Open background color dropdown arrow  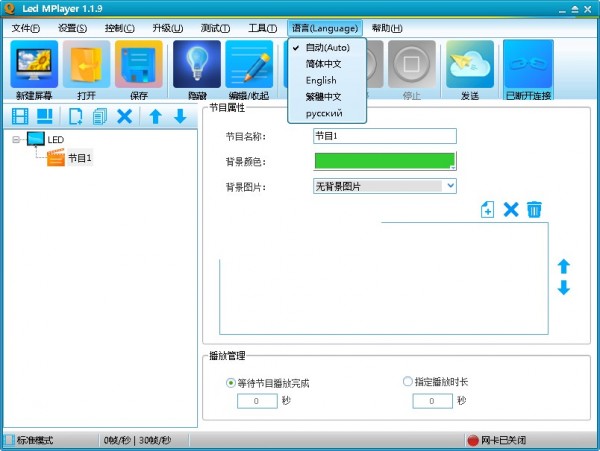click(x=452, y=162)
